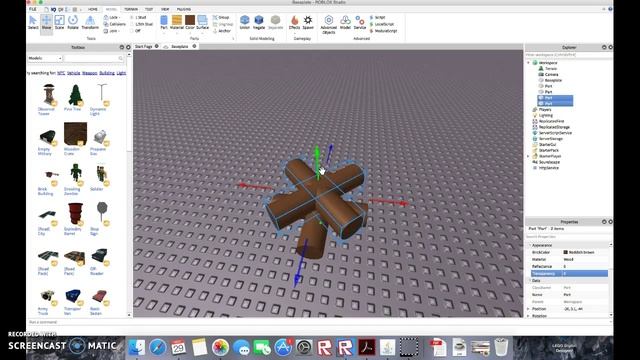
Task: Open the Join dropdown in Tools
Action: tap(111, 31)
